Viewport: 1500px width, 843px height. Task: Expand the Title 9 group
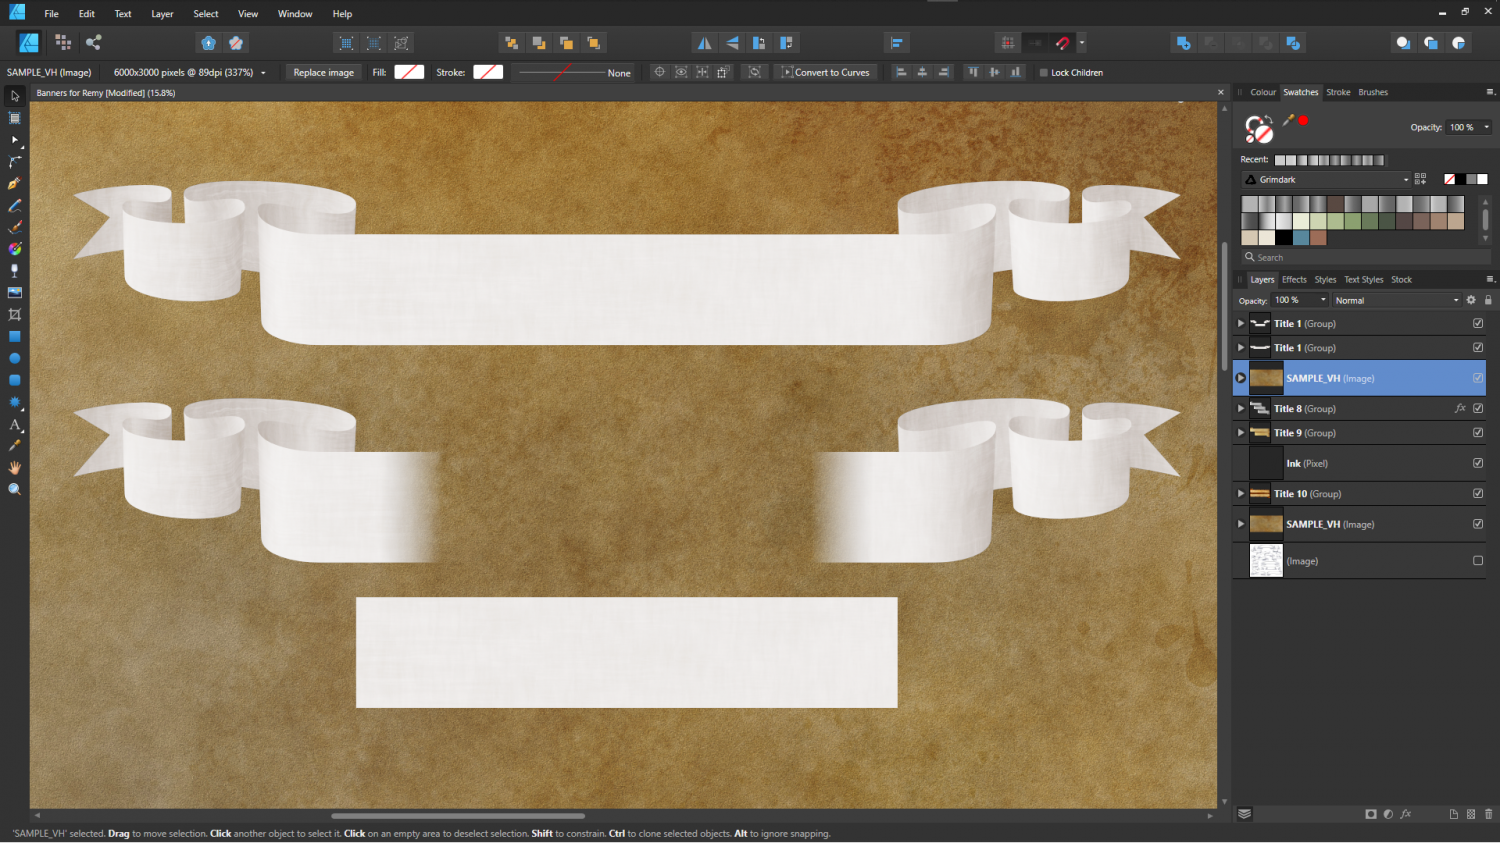tap(1241, 432)
